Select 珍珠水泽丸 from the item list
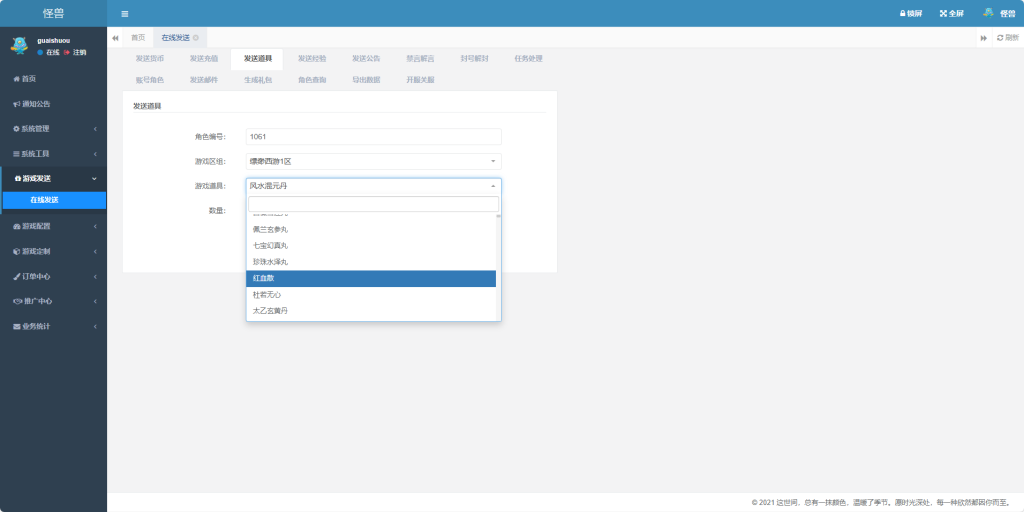 click(371, 262)
